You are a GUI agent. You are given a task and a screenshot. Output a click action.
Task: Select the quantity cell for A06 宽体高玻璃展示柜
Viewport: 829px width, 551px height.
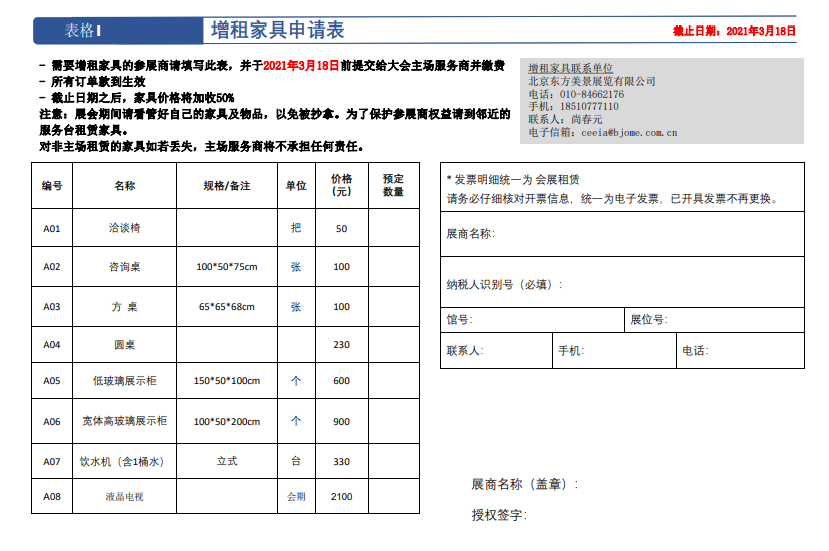393,421
